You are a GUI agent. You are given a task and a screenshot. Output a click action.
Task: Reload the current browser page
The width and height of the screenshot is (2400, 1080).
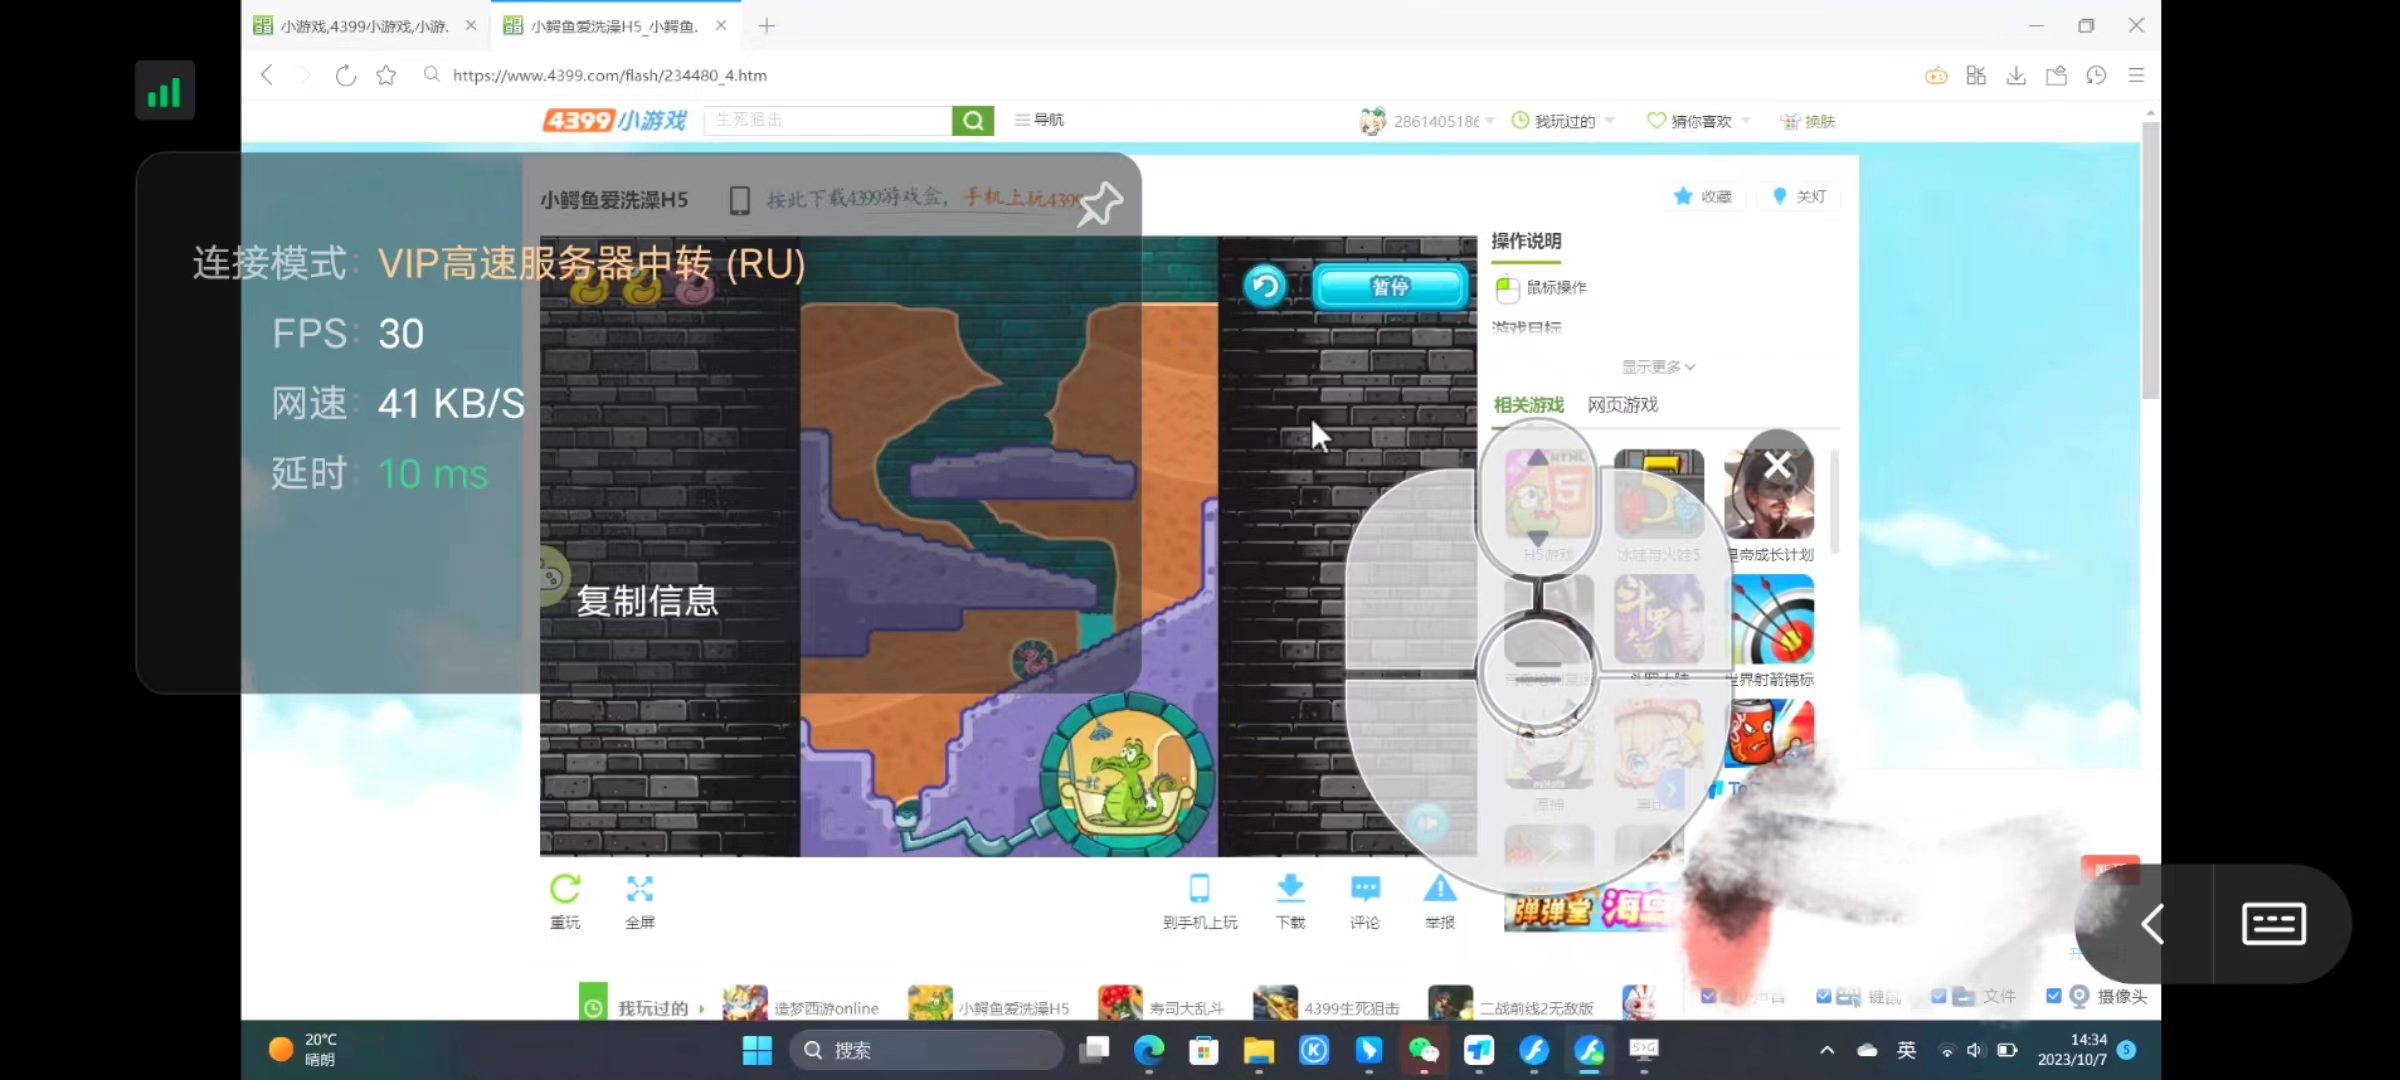[x=345, y=75]
